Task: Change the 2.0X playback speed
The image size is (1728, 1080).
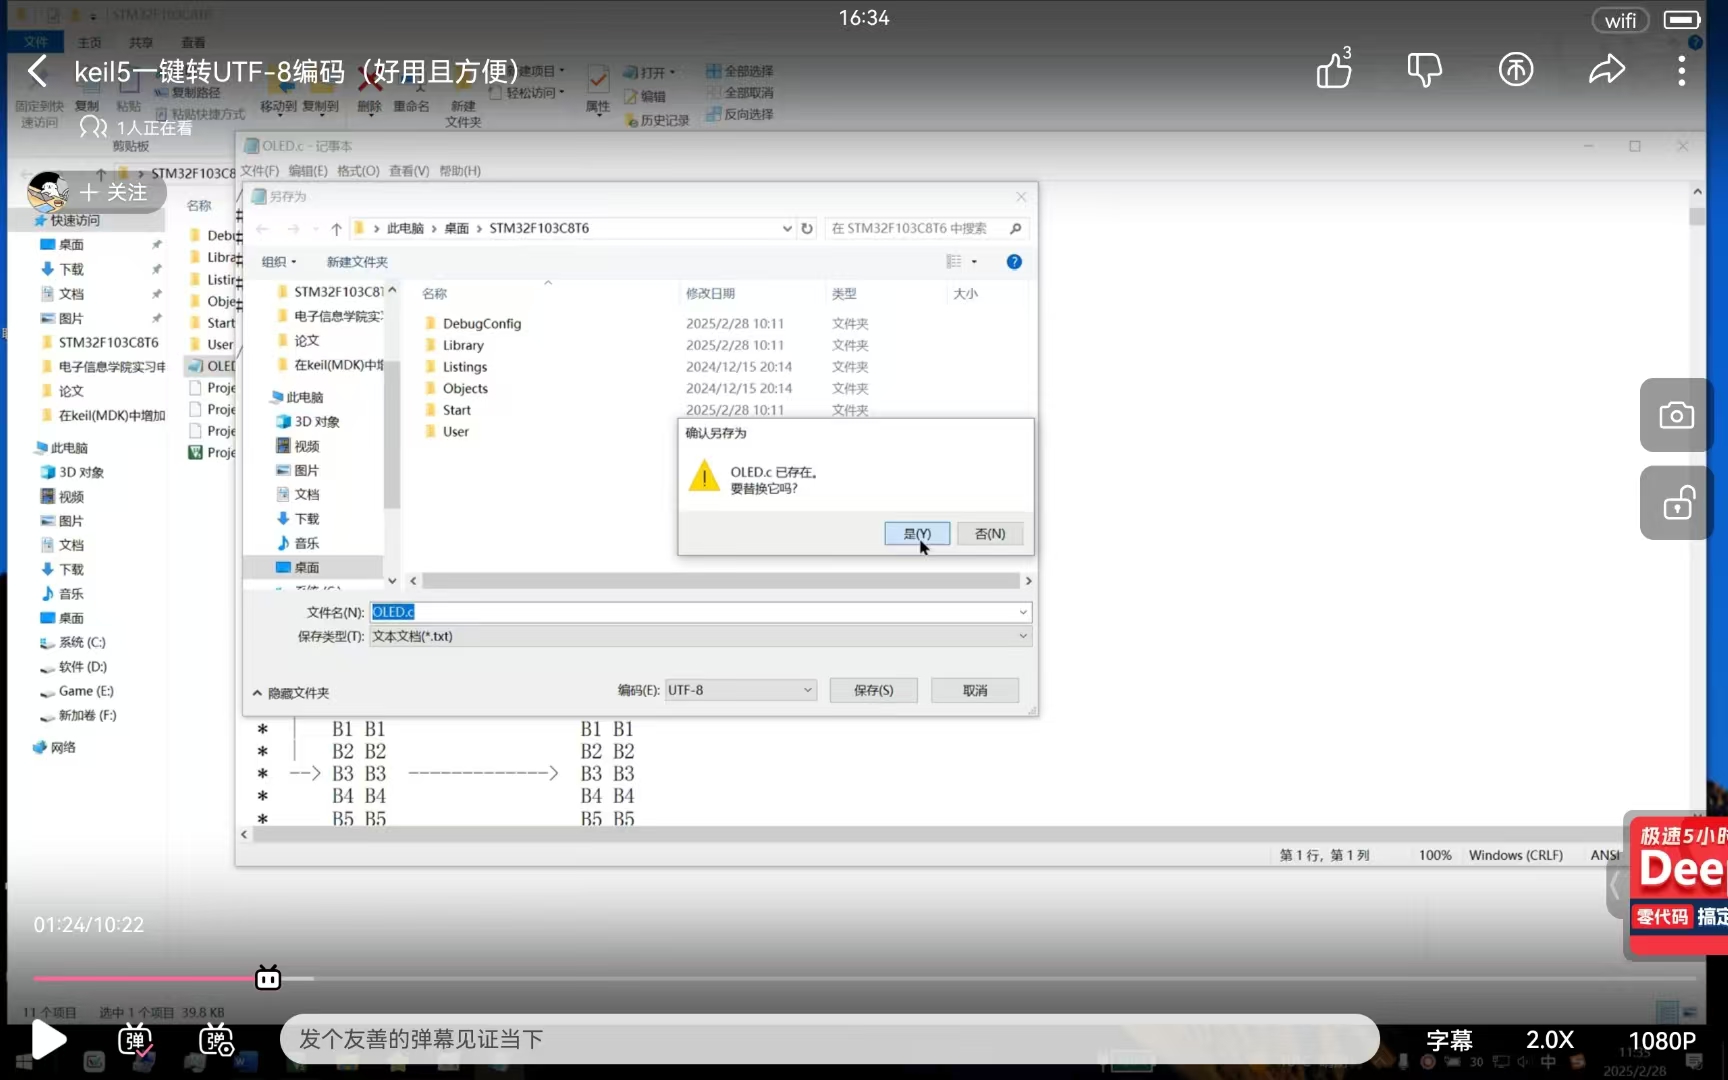Action: click(x=1550, y=1040)
